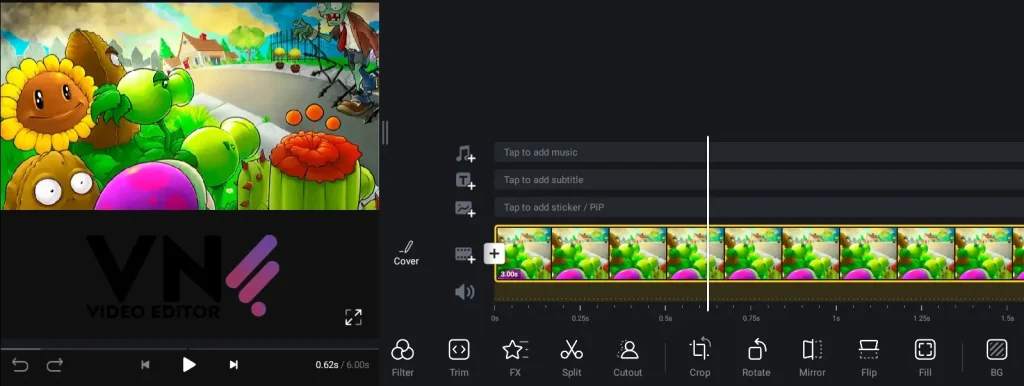The width and height of the screenshot is (1024, 386).
Task: Click the 1s timeline ruler mark
Action: (x=836, y=319)
